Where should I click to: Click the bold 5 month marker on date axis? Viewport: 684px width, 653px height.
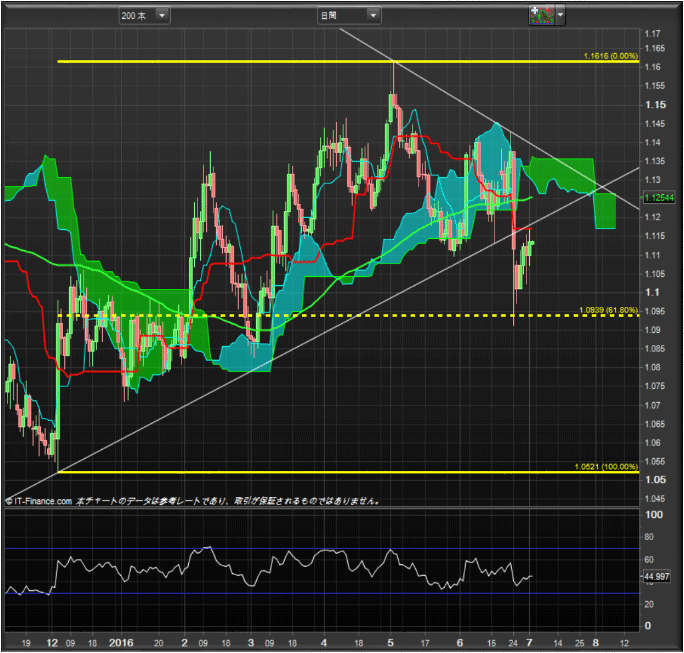(390, 643)
